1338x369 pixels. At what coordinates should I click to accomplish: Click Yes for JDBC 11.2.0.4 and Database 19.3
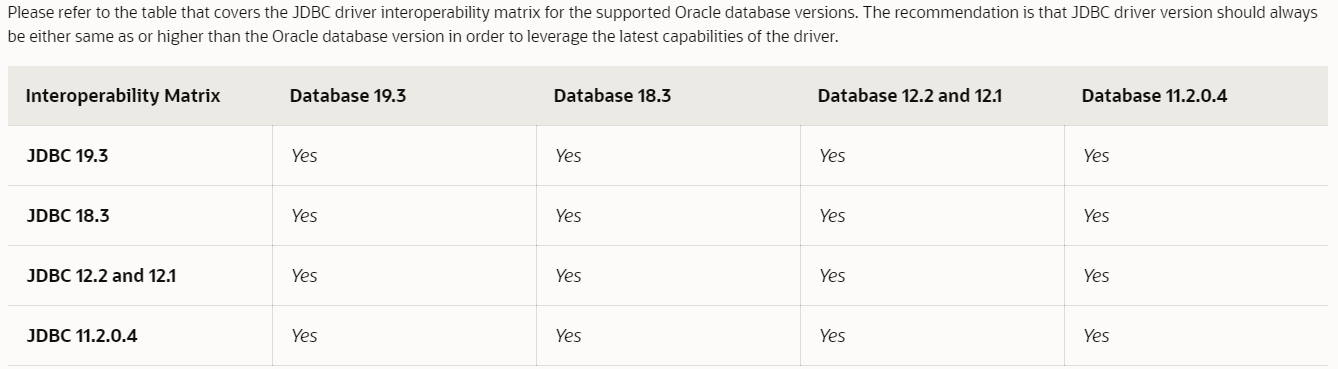tap(304, 336)
